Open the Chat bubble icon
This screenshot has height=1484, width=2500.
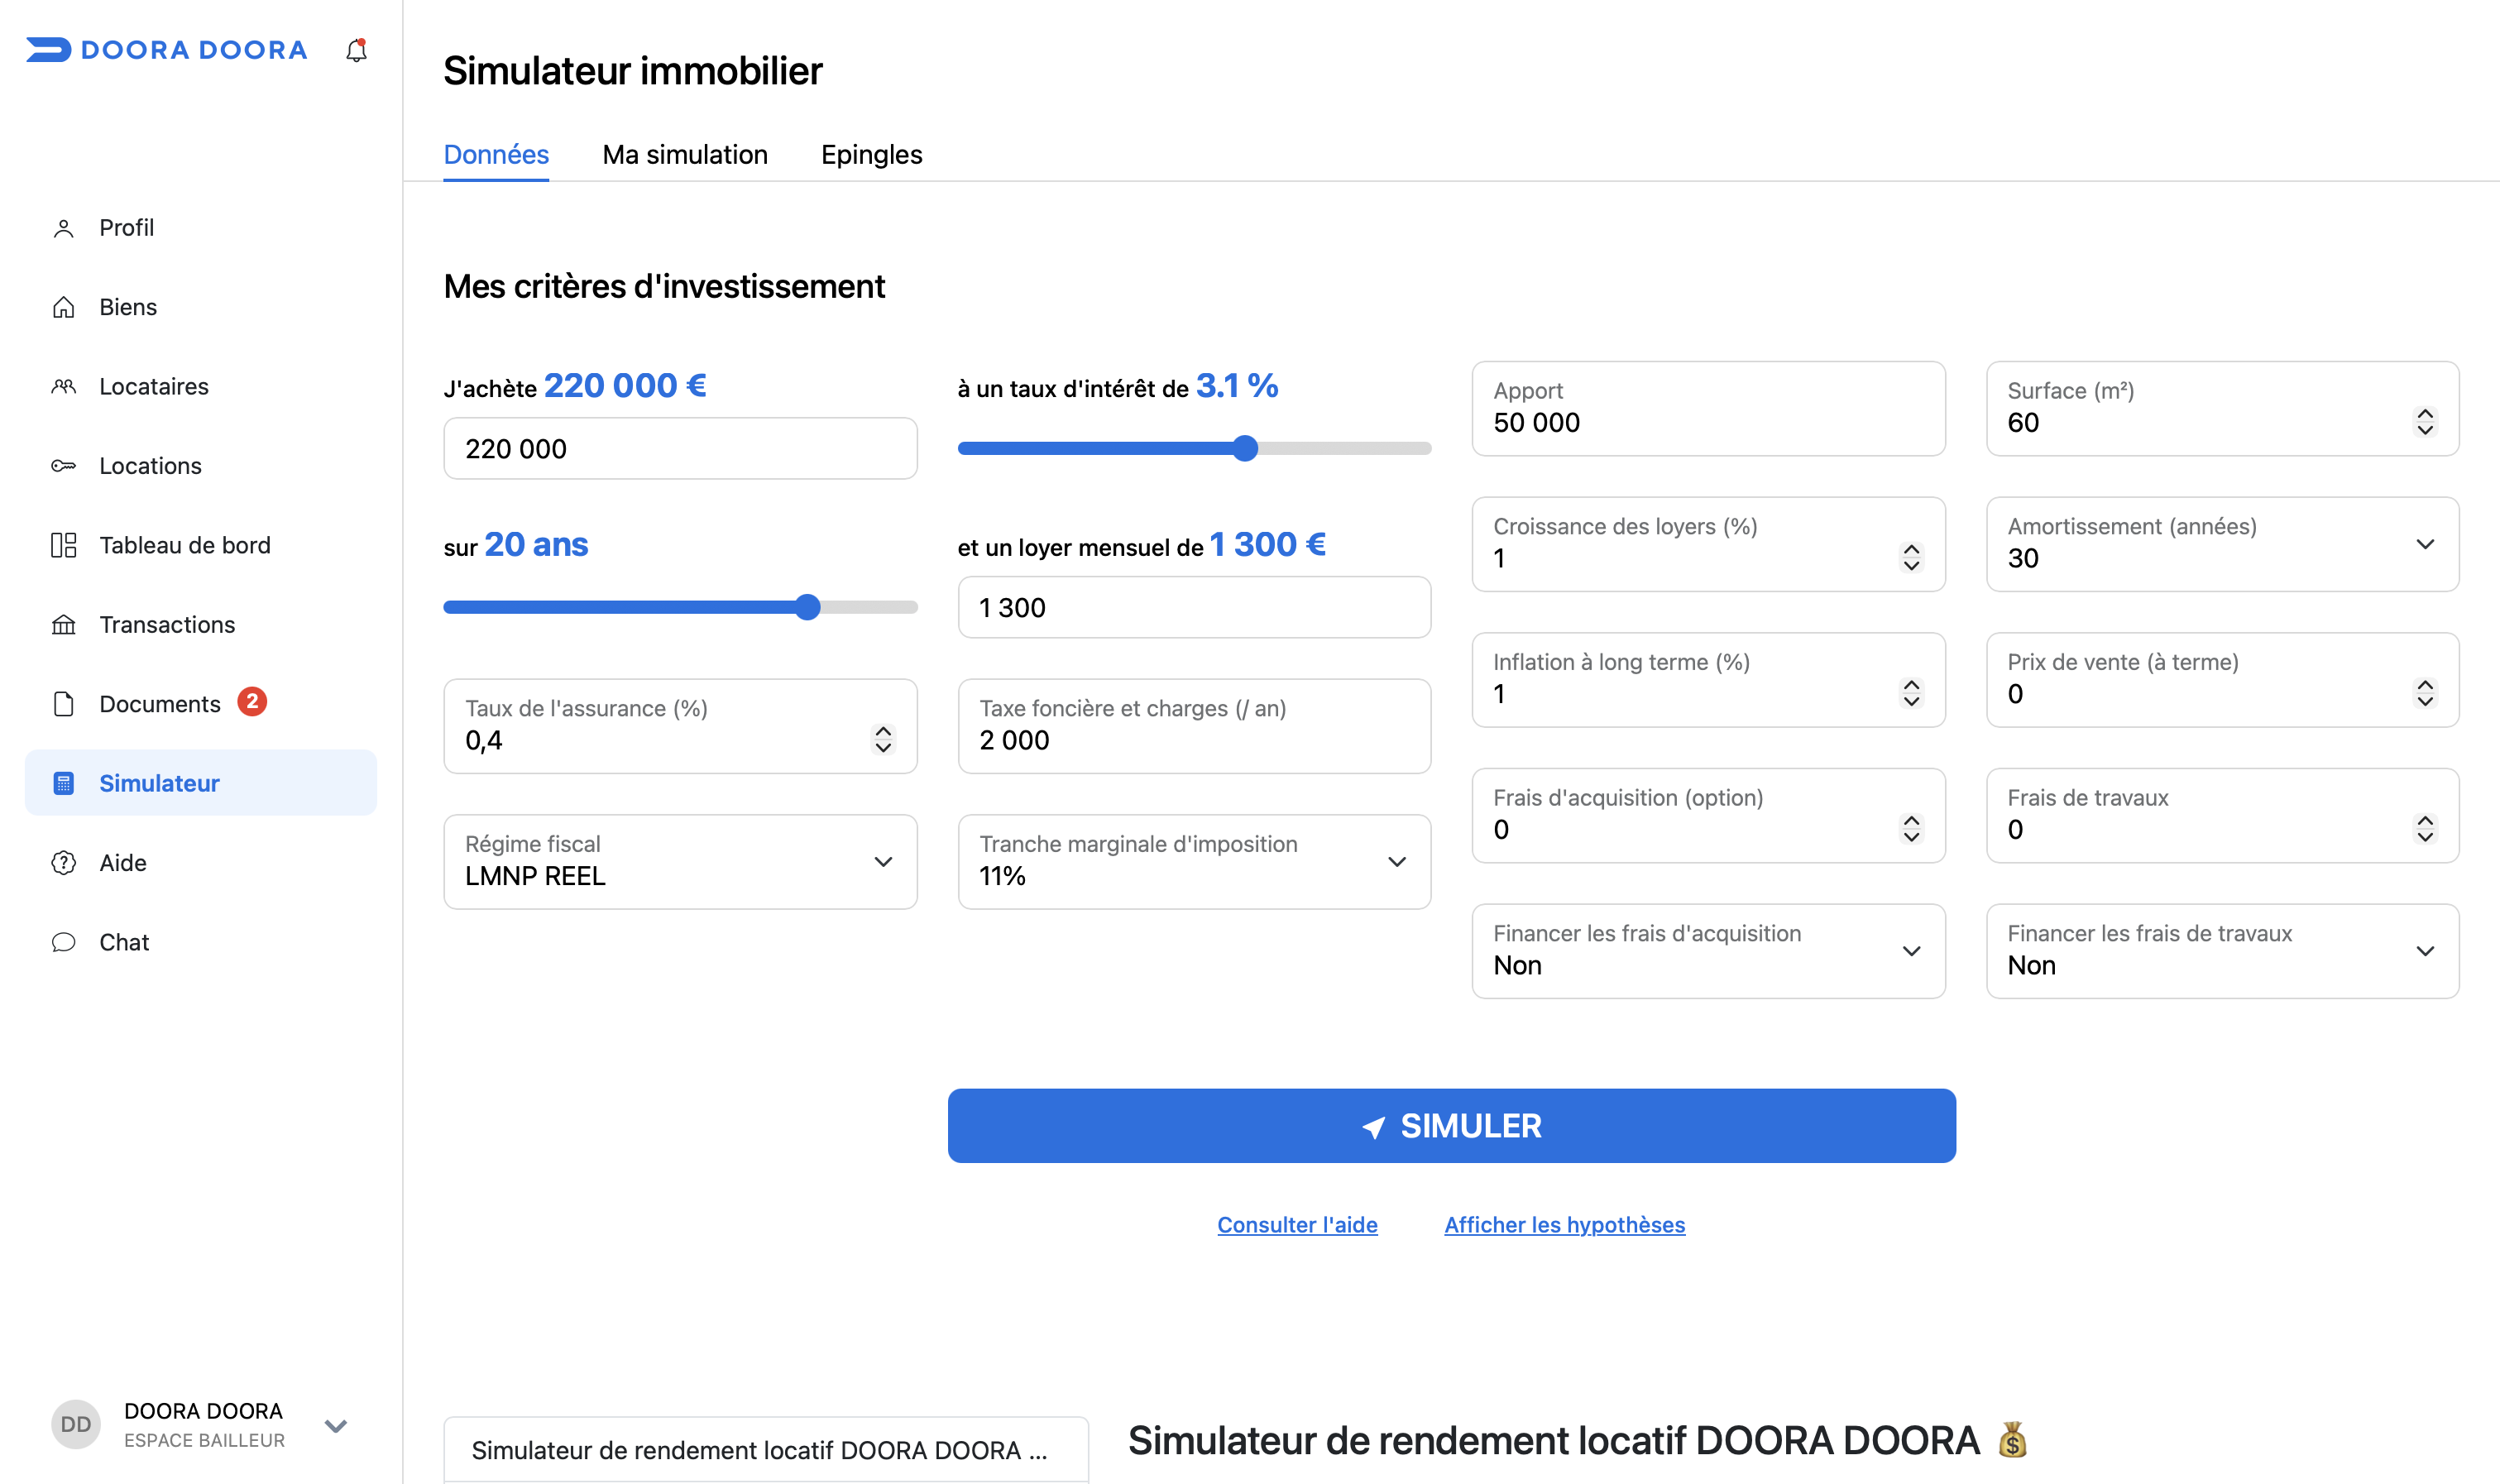(x=63, y=942)
